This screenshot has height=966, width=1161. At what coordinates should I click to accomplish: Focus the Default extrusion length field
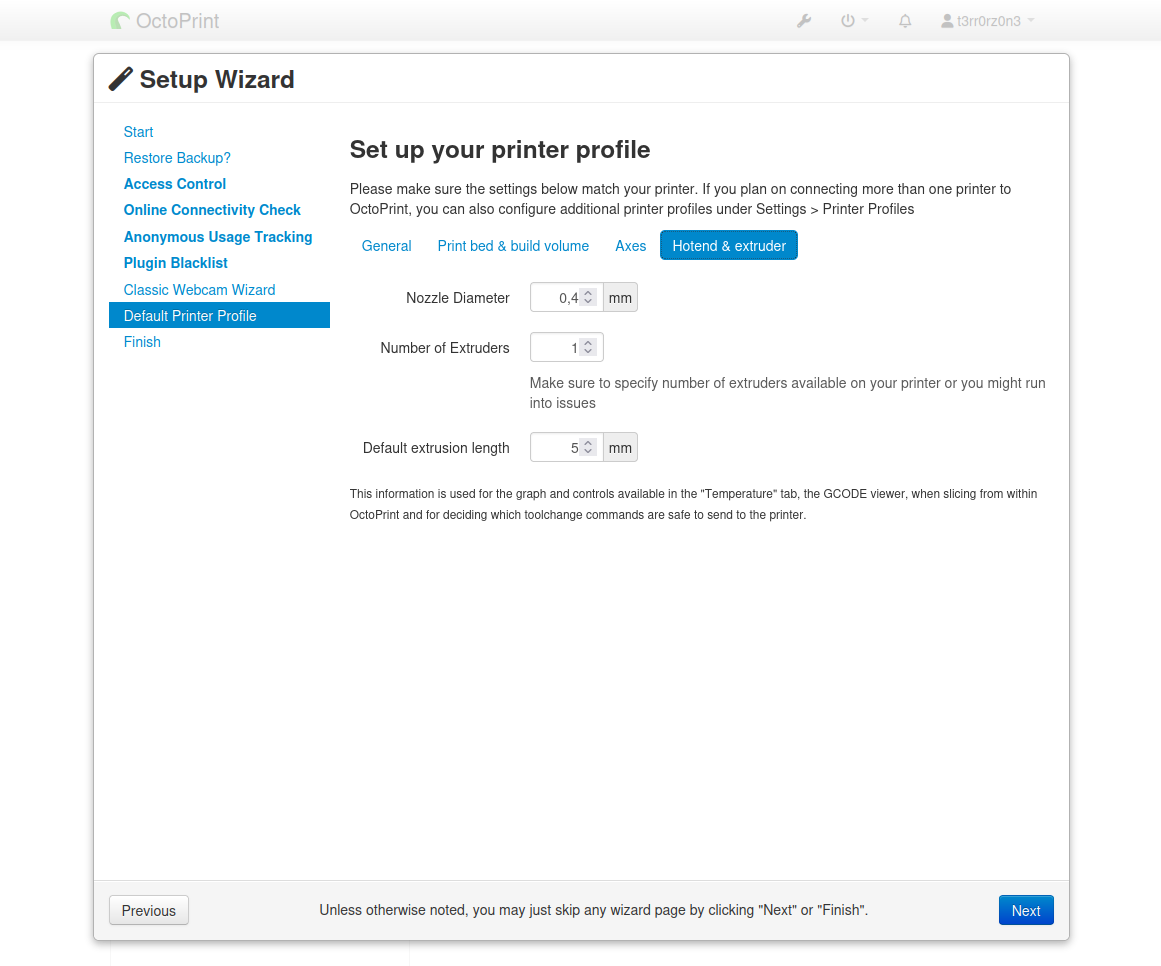(x=556, y=448)
